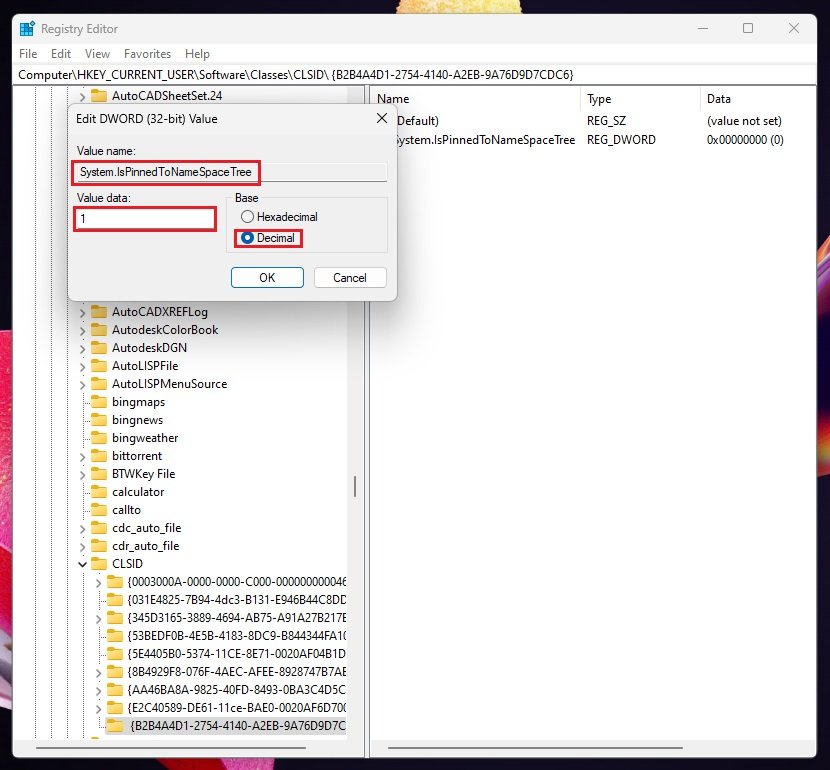Focus the Value data input field
Image resolution: width=830 pixels, height=770 pixels.
pyautogui.click(x=145, y=219)
